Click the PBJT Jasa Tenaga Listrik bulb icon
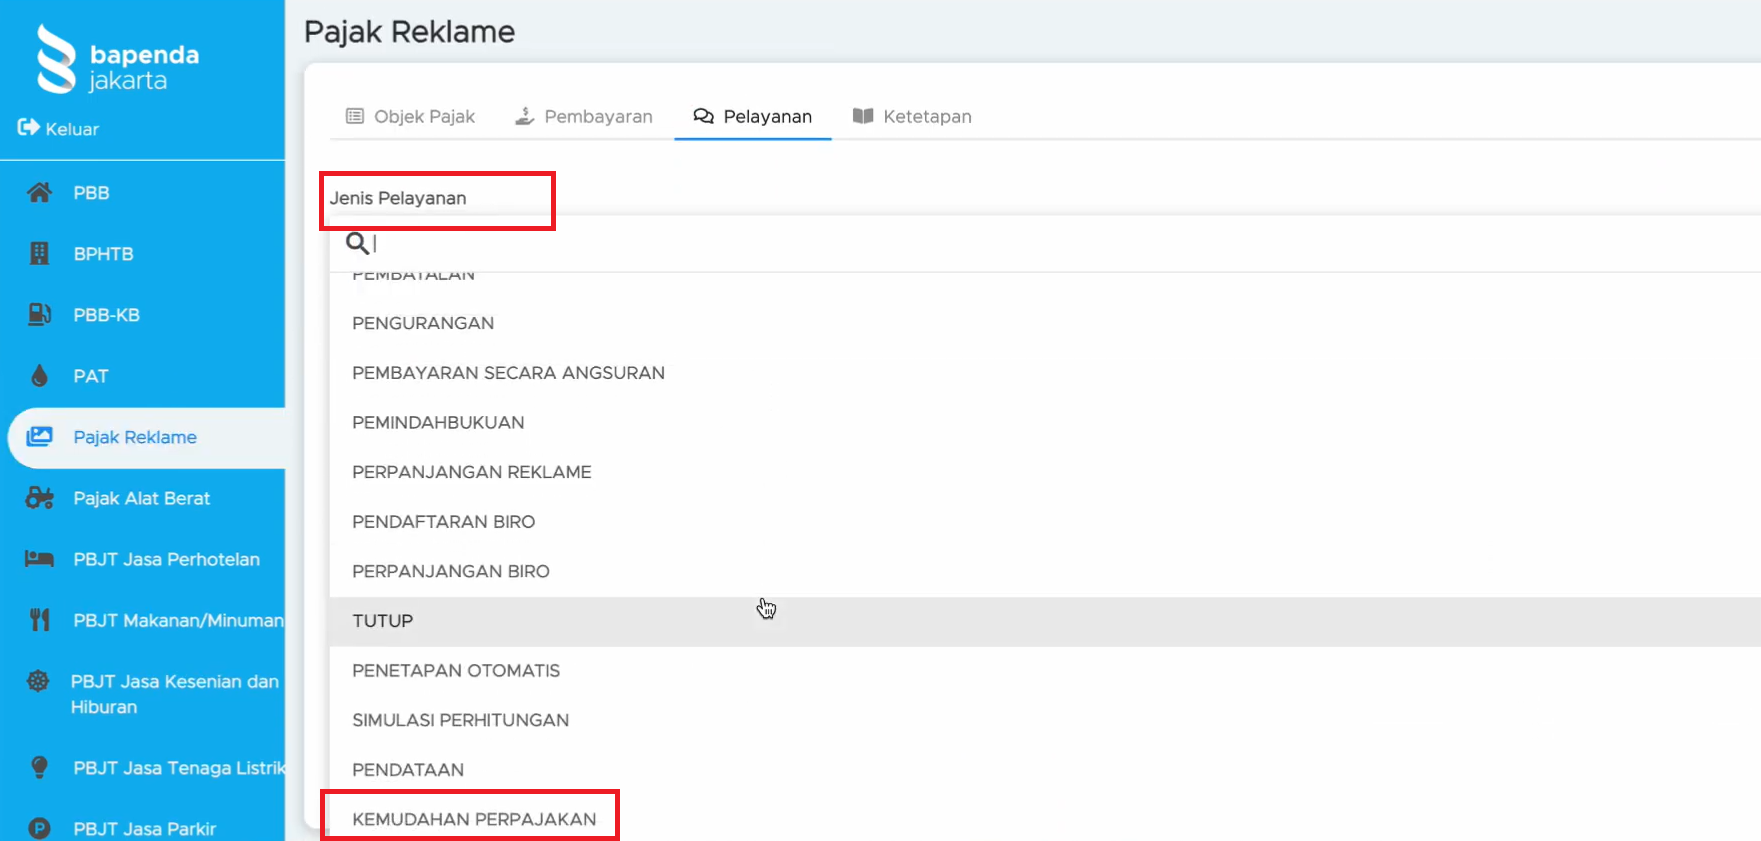This screenshot has width=1761, height=841. click(x=39, y=768)
